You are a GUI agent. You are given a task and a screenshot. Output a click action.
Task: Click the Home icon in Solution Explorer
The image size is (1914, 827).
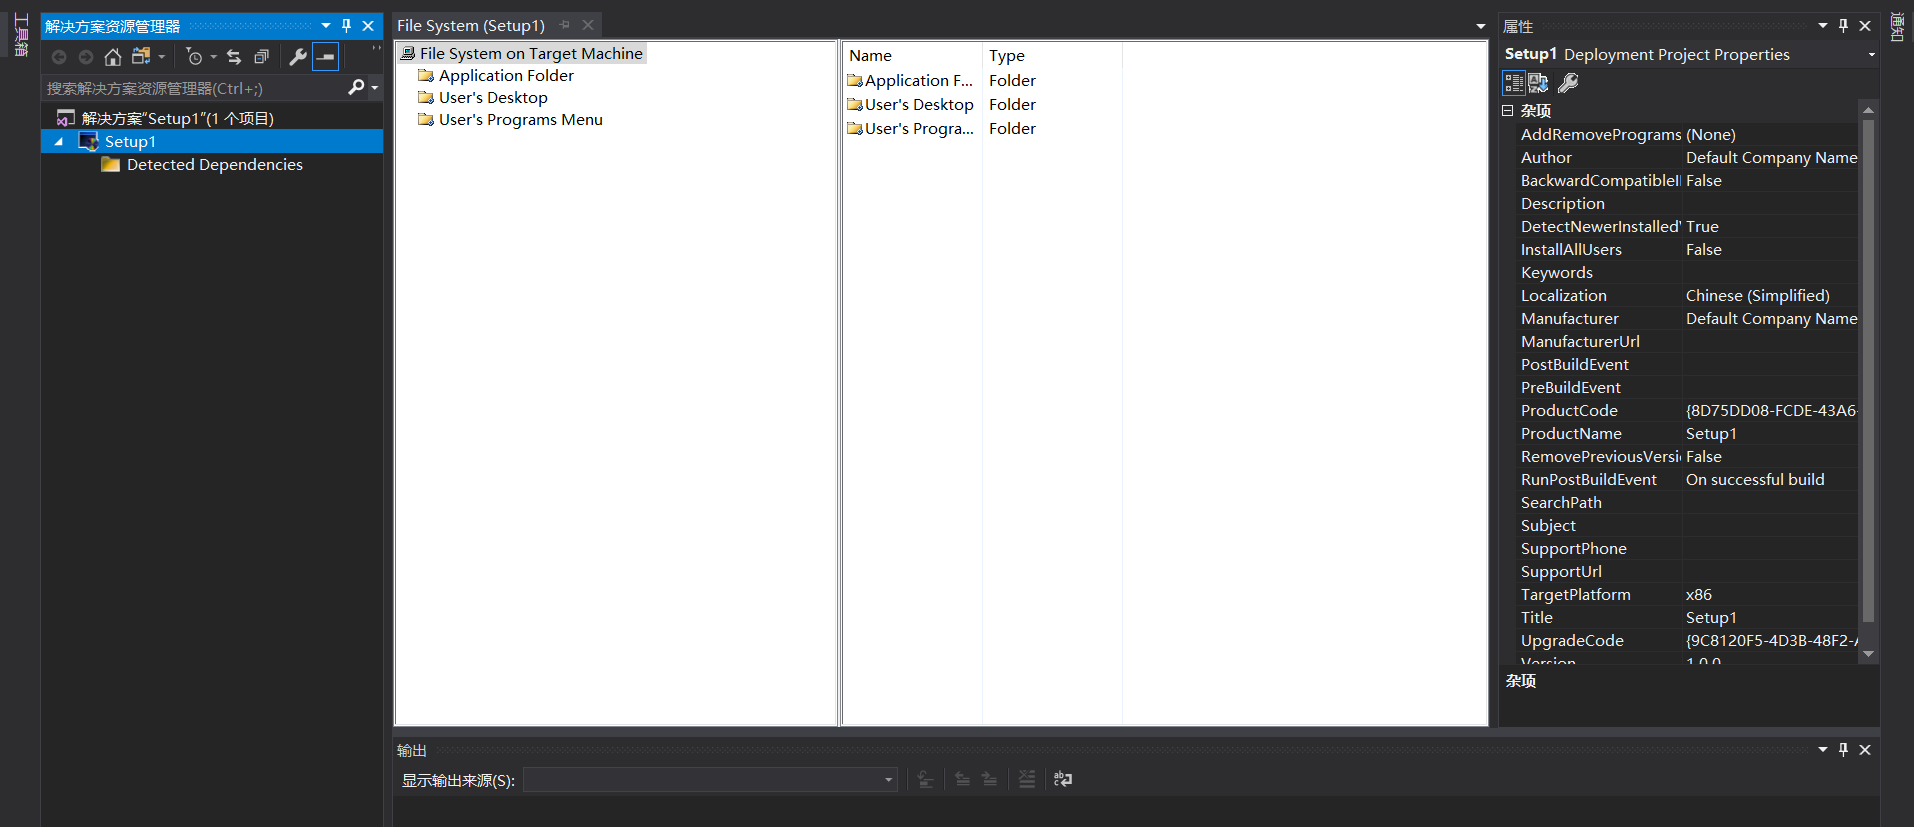(113, 57)
